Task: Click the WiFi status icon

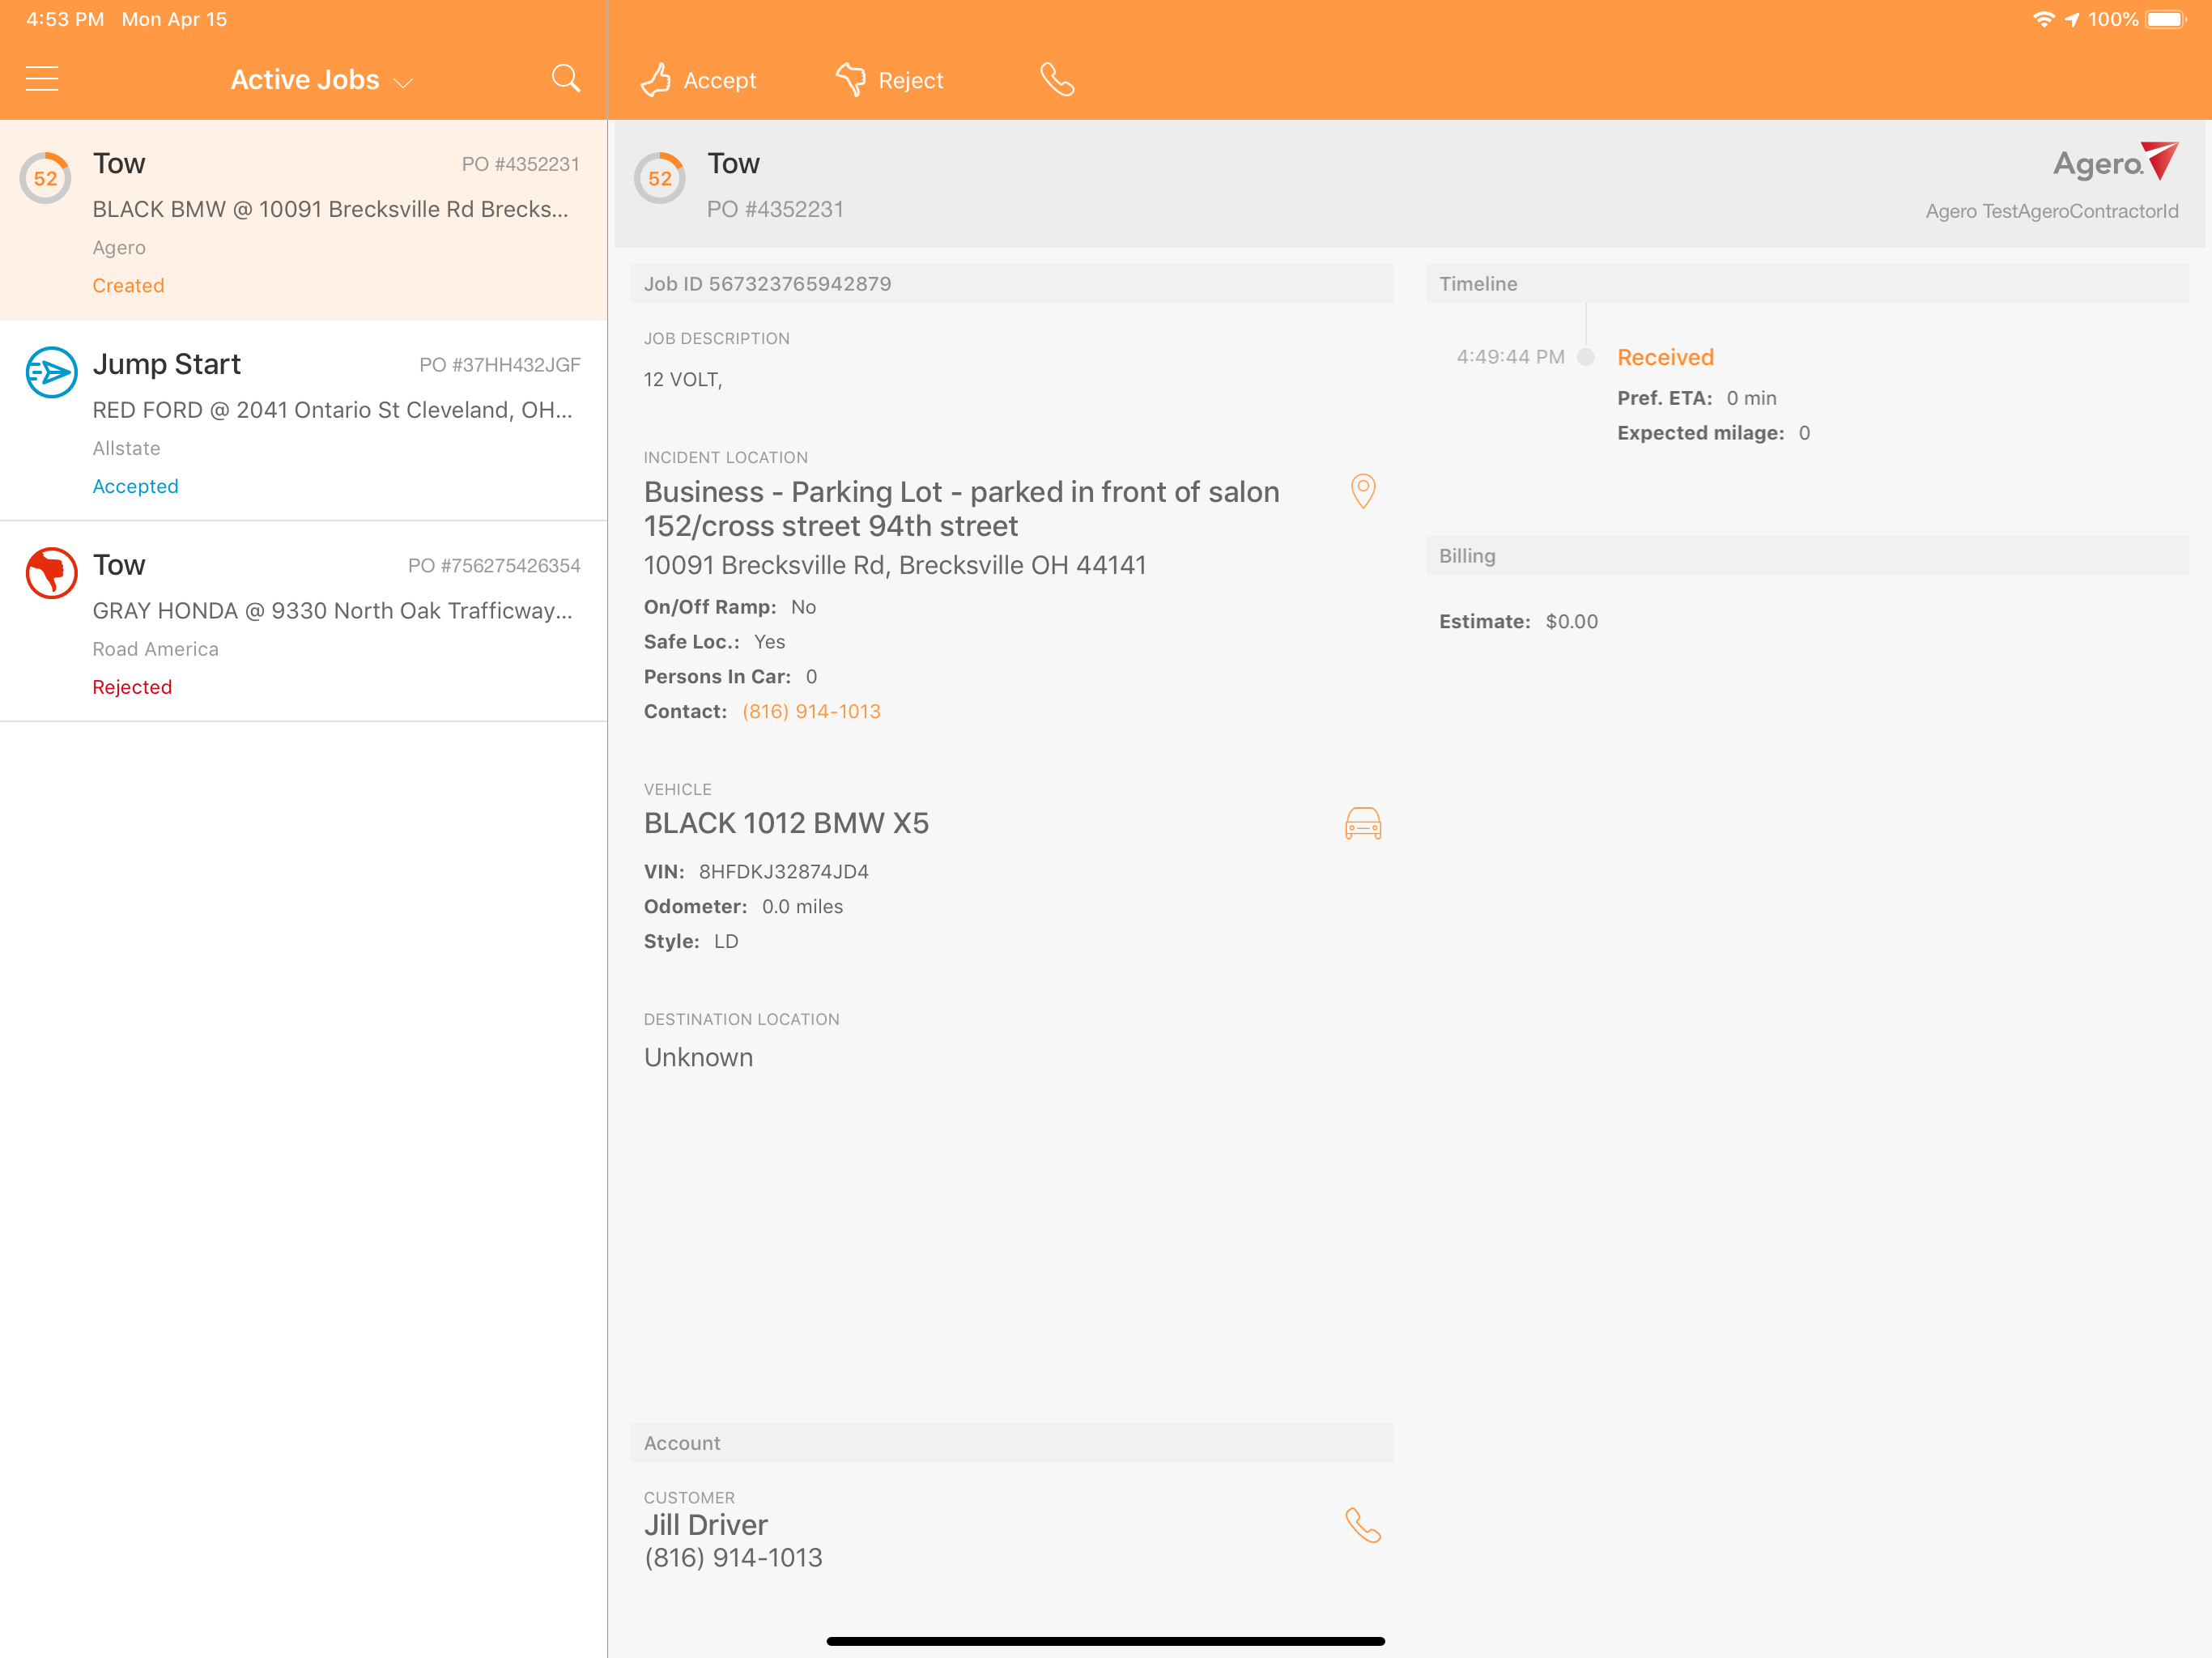Action: tap(2043, 20)
